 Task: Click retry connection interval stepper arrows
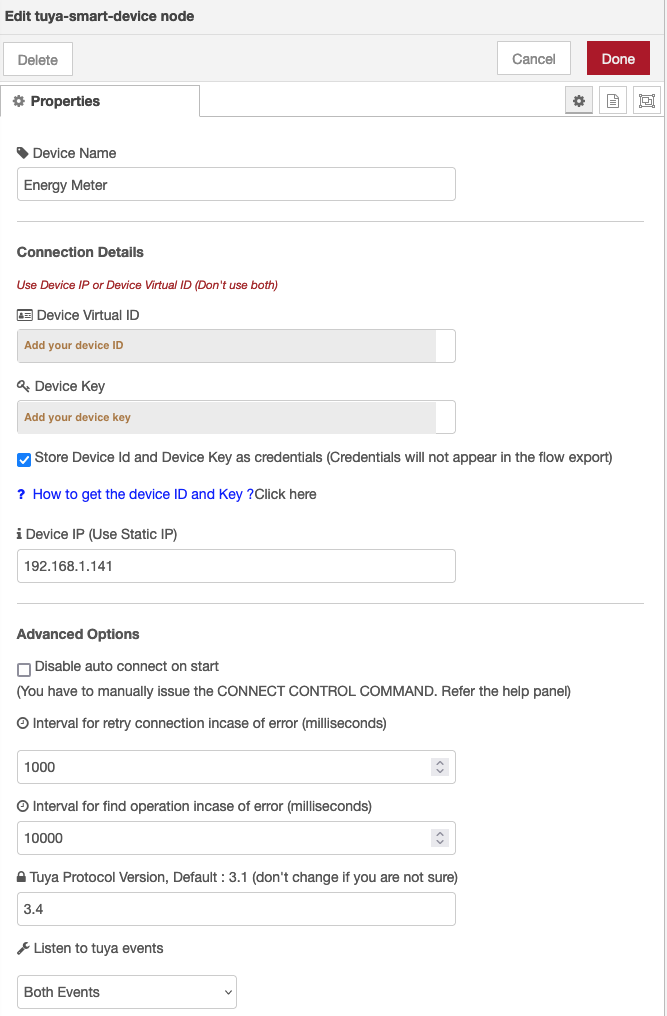(x=439, y=767)
